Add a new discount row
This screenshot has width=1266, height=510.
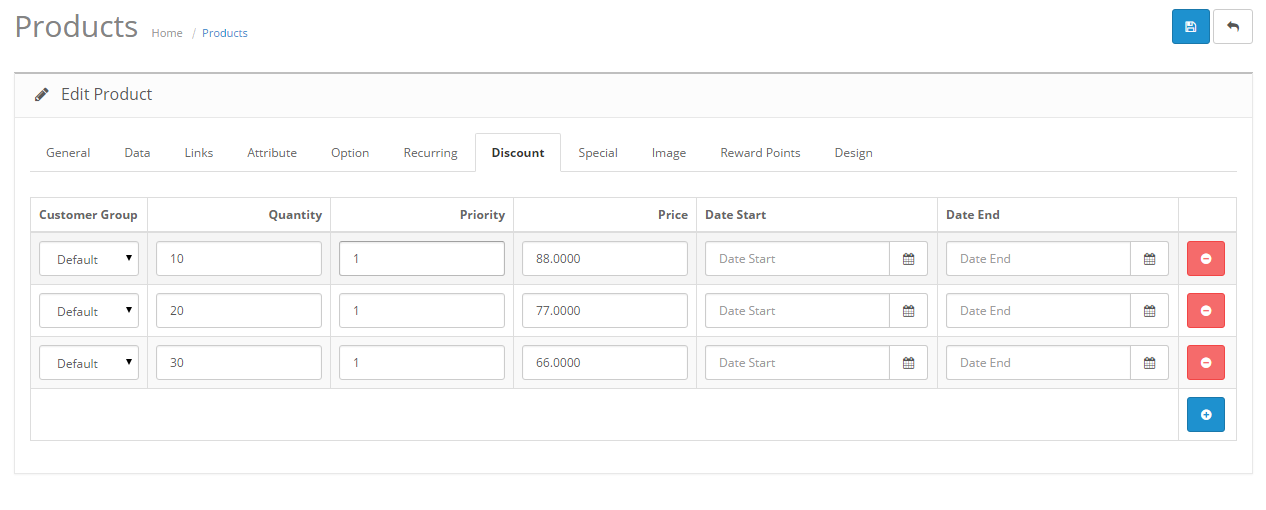tap(1205, 415)
